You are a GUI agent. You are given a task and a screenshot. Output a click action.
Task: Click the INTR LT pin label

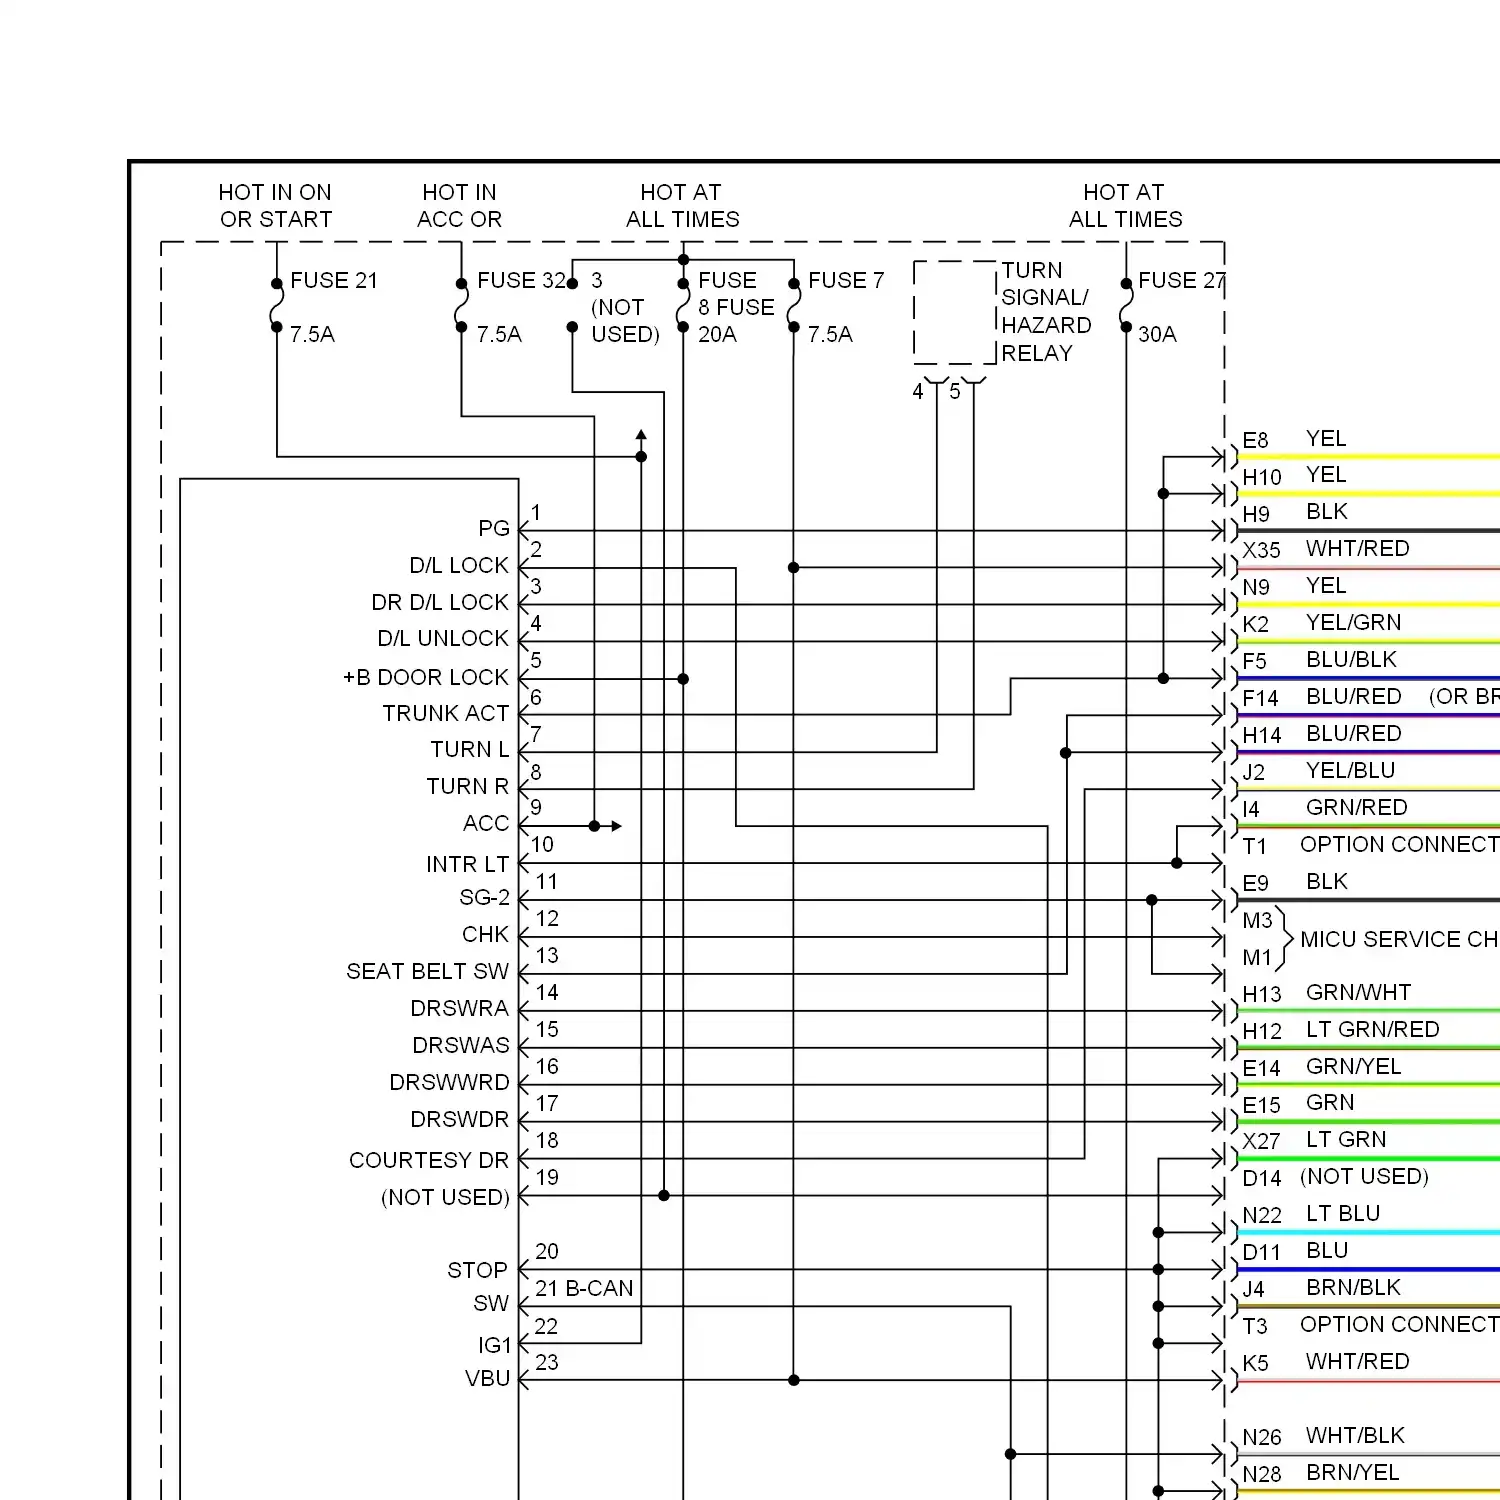[468, 865]
